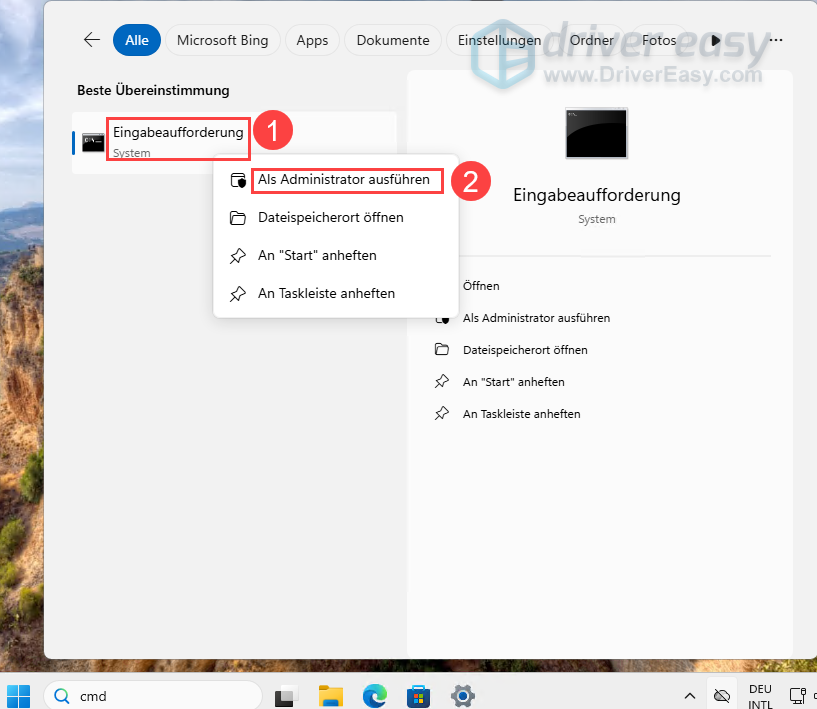Go back with the arrow icon
The width and height of the screenshot is (817, 709).
(x=92, y=40)
